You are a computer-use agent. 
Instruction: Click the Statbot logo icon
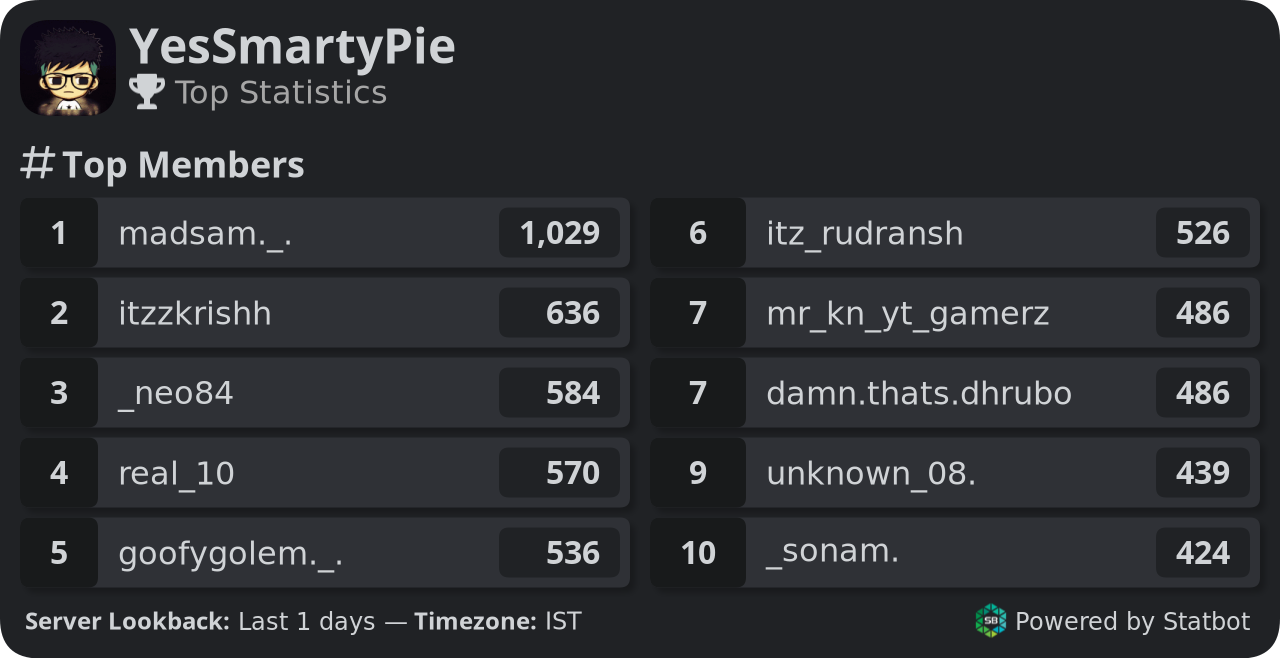tap(990, 621)
